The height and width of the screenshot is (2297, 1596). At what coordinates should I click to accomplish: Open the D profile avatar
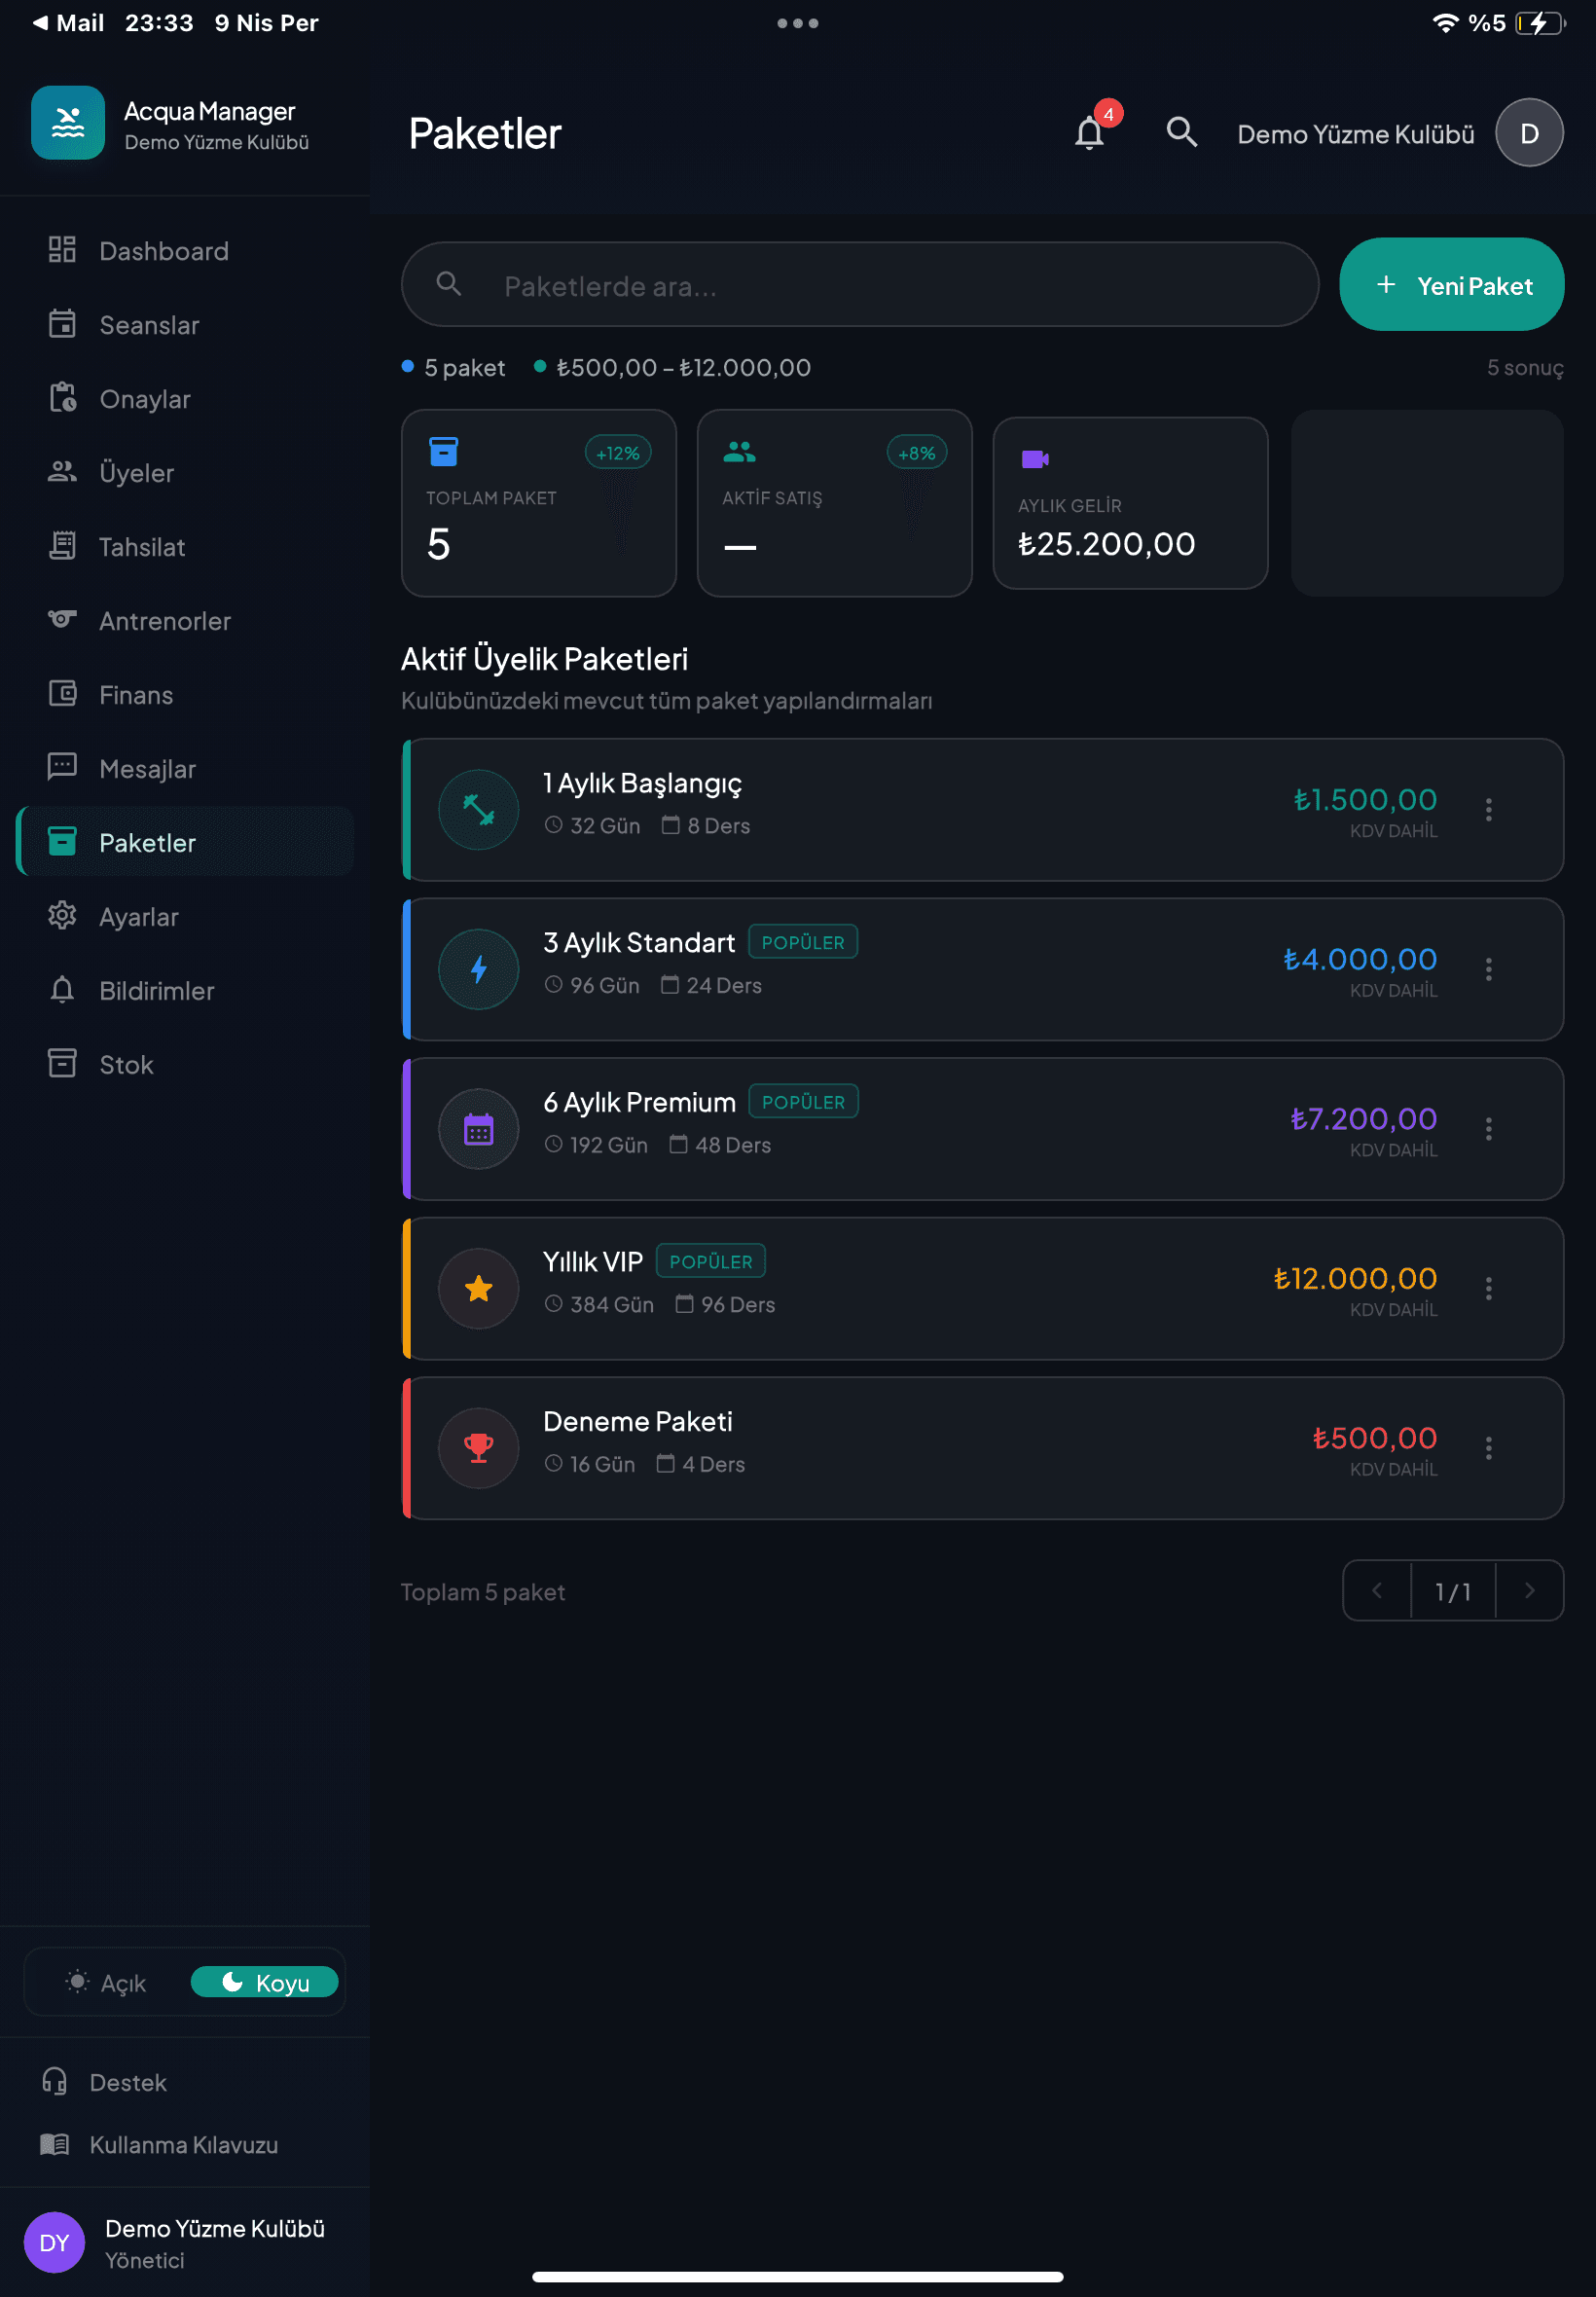pyautogui.click(x=1528, y=133)
